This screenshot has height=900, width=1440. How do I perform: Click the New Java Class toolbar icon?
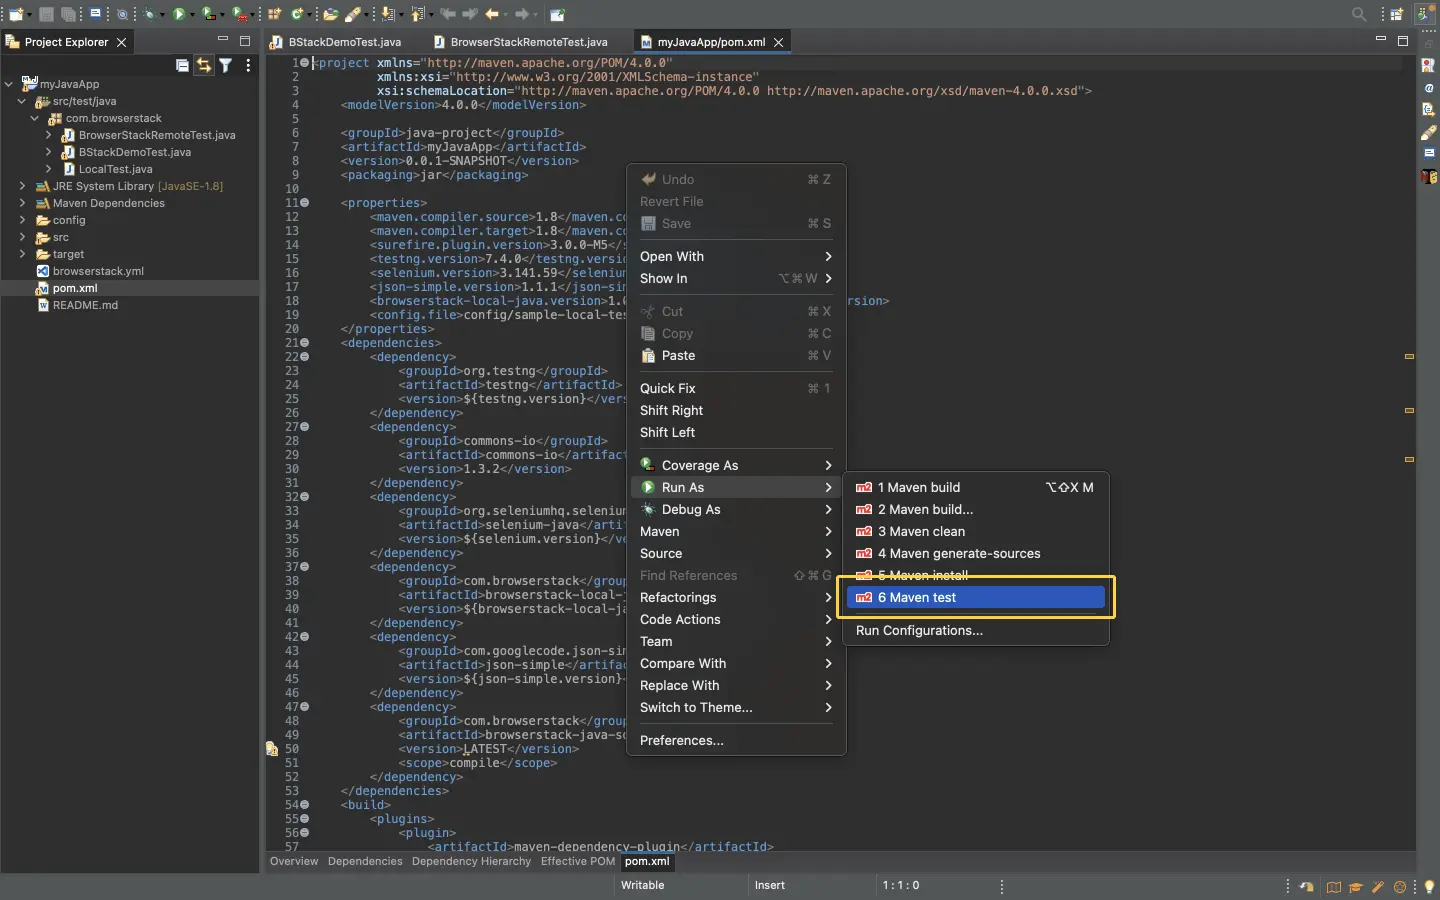coord(298,14)
